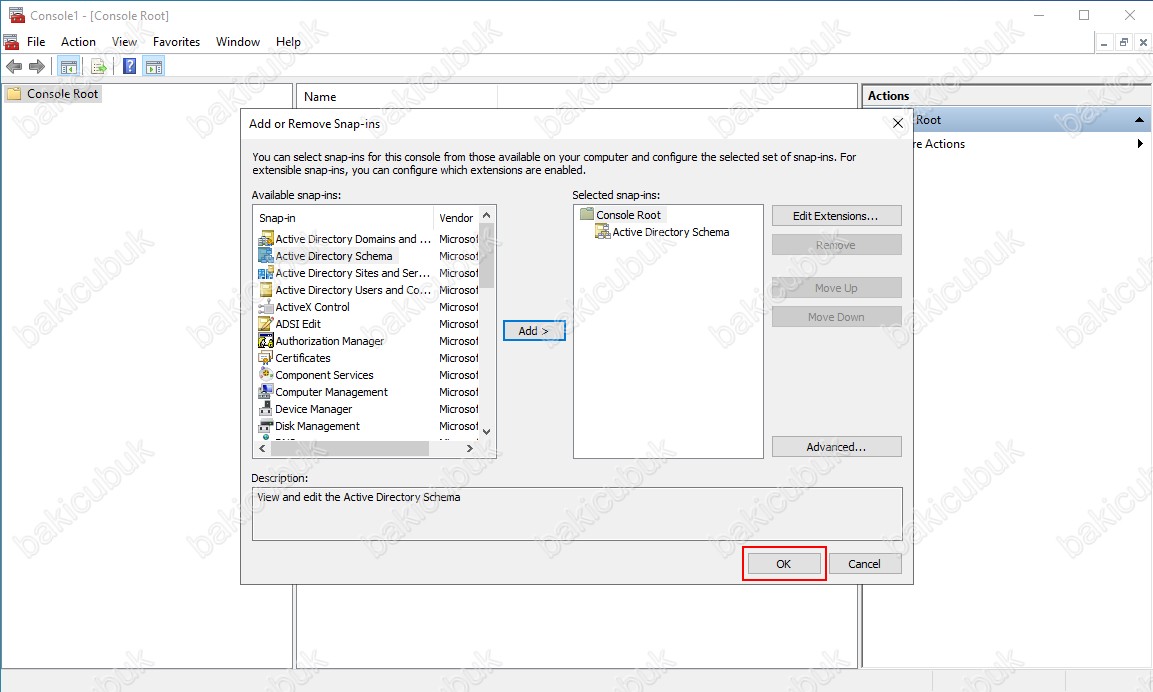
Task: Click the Snap-in column header
Action: tap(344, 218)
